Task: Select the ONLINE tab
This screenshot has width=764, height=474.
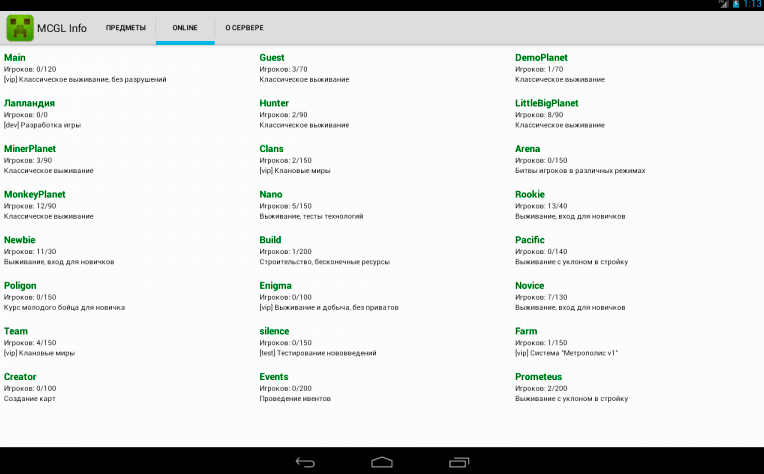Action: point(185,28)
